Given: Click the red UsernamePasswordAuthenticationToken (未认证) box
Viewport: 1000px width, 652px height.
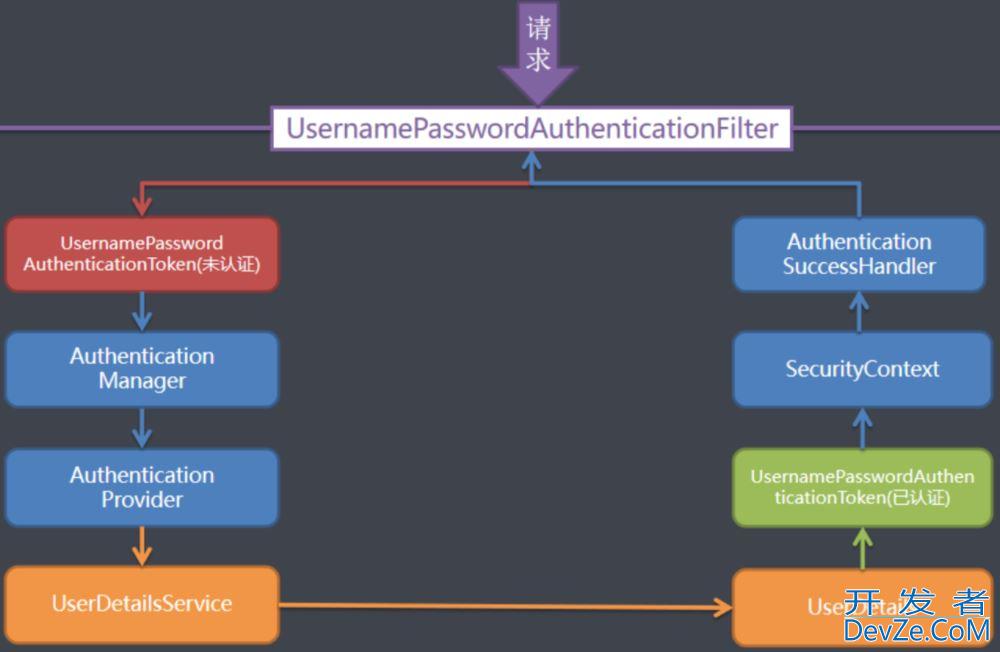Looking at the screenshot, I should [142, 254].
